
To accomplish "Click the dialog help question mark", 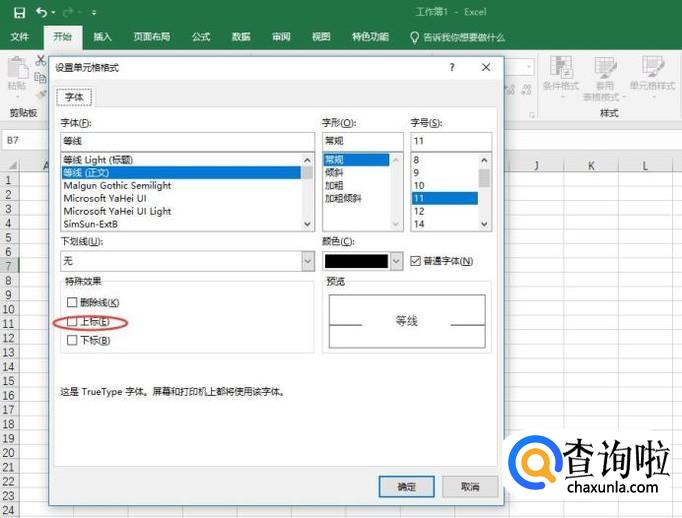I will 452,67.
